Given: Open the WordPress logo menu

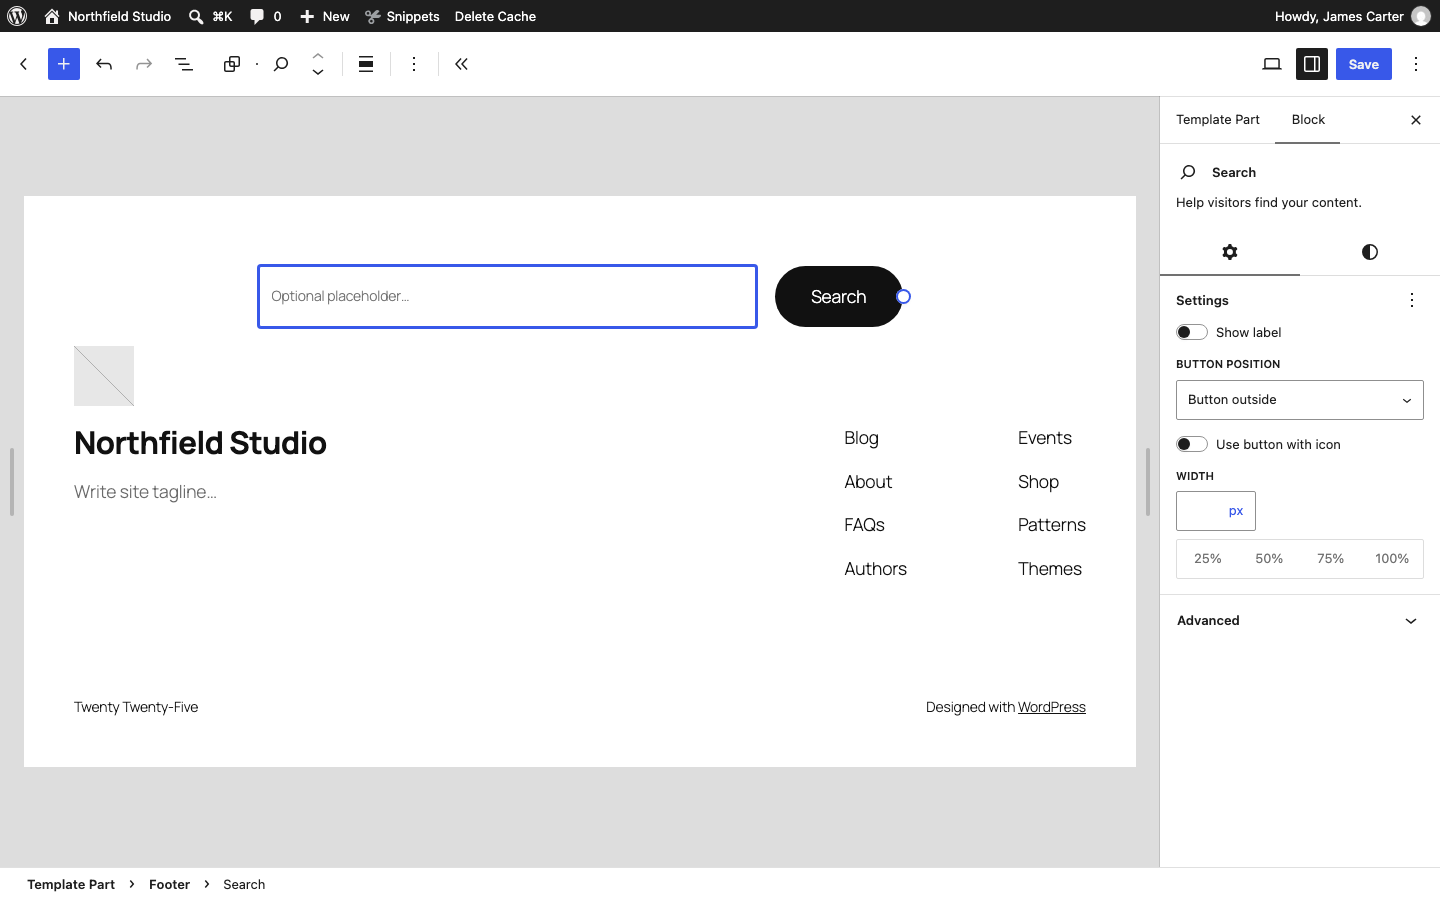Looking at the screenshot, I should [x=17, y=16].
